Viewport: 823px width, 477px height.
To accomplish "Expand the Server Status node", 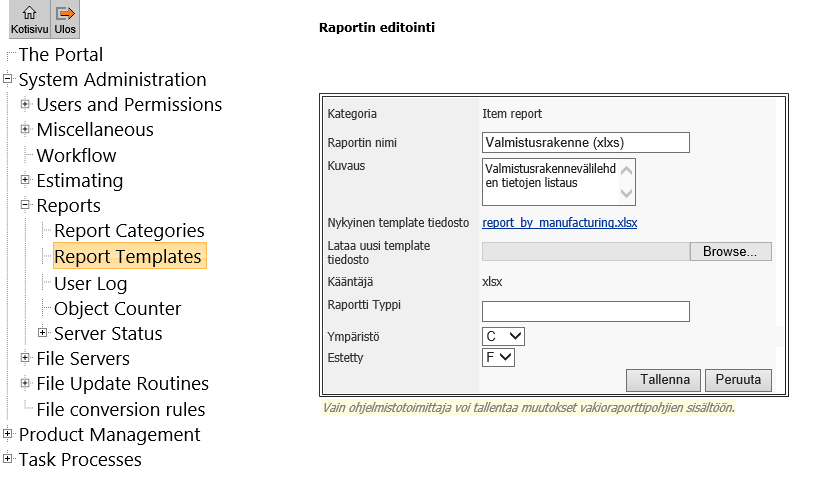I will [43, 333].
